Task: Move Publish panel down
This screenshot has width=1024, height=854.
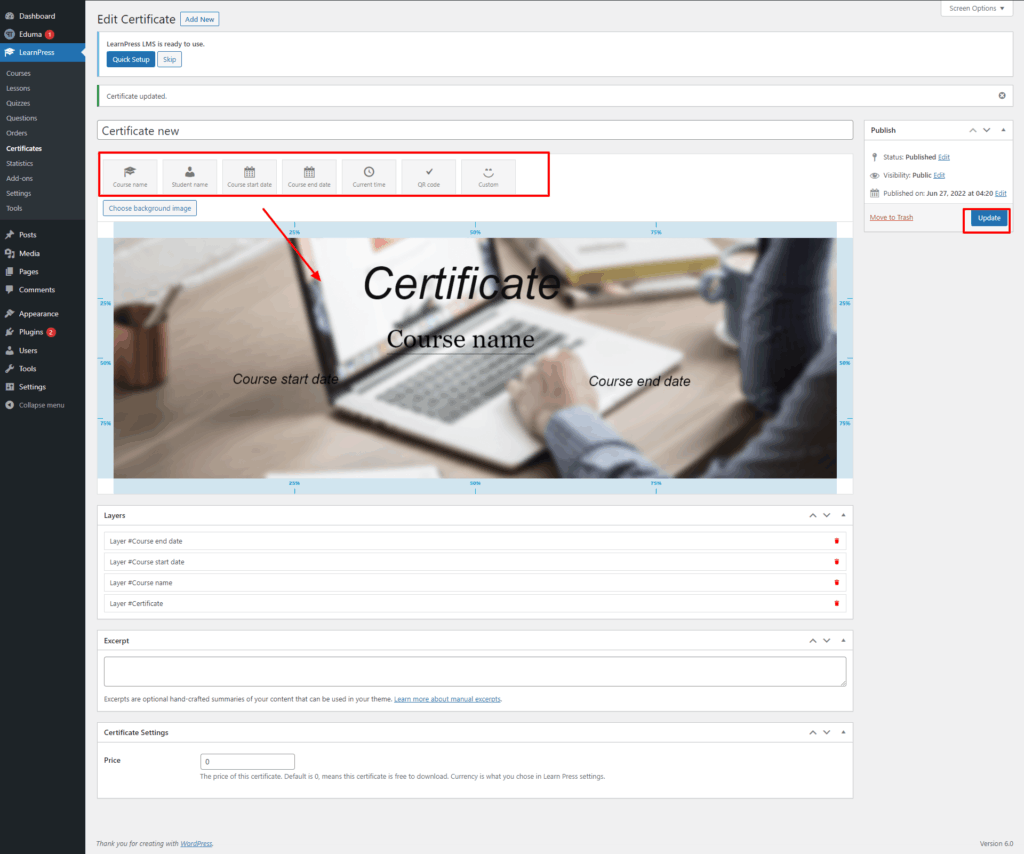Action: [x=987, y=130]
